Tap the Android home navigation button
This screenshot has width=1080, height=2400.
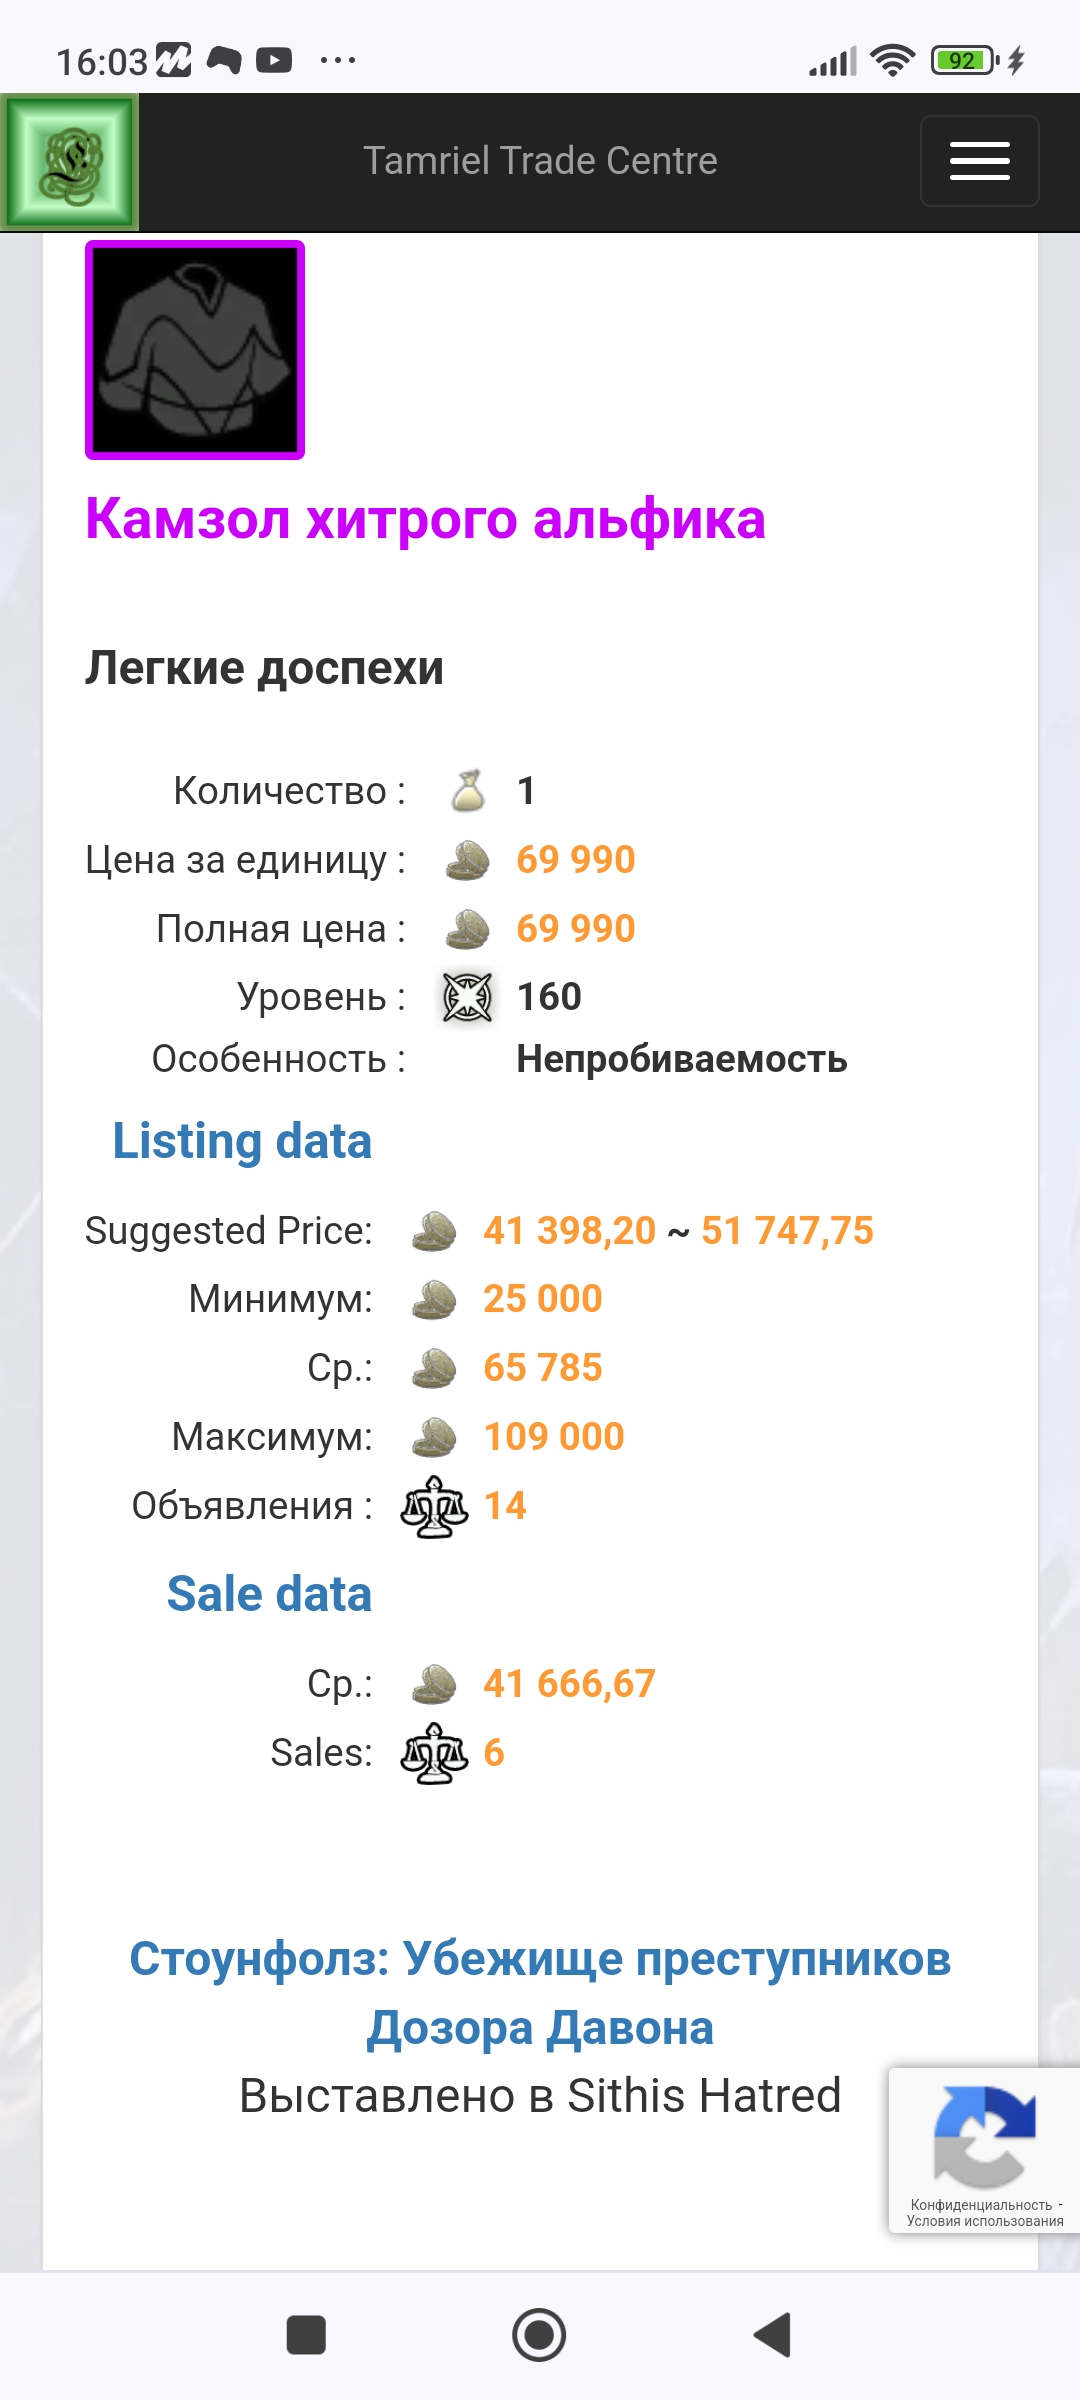tap(539, 2335)
